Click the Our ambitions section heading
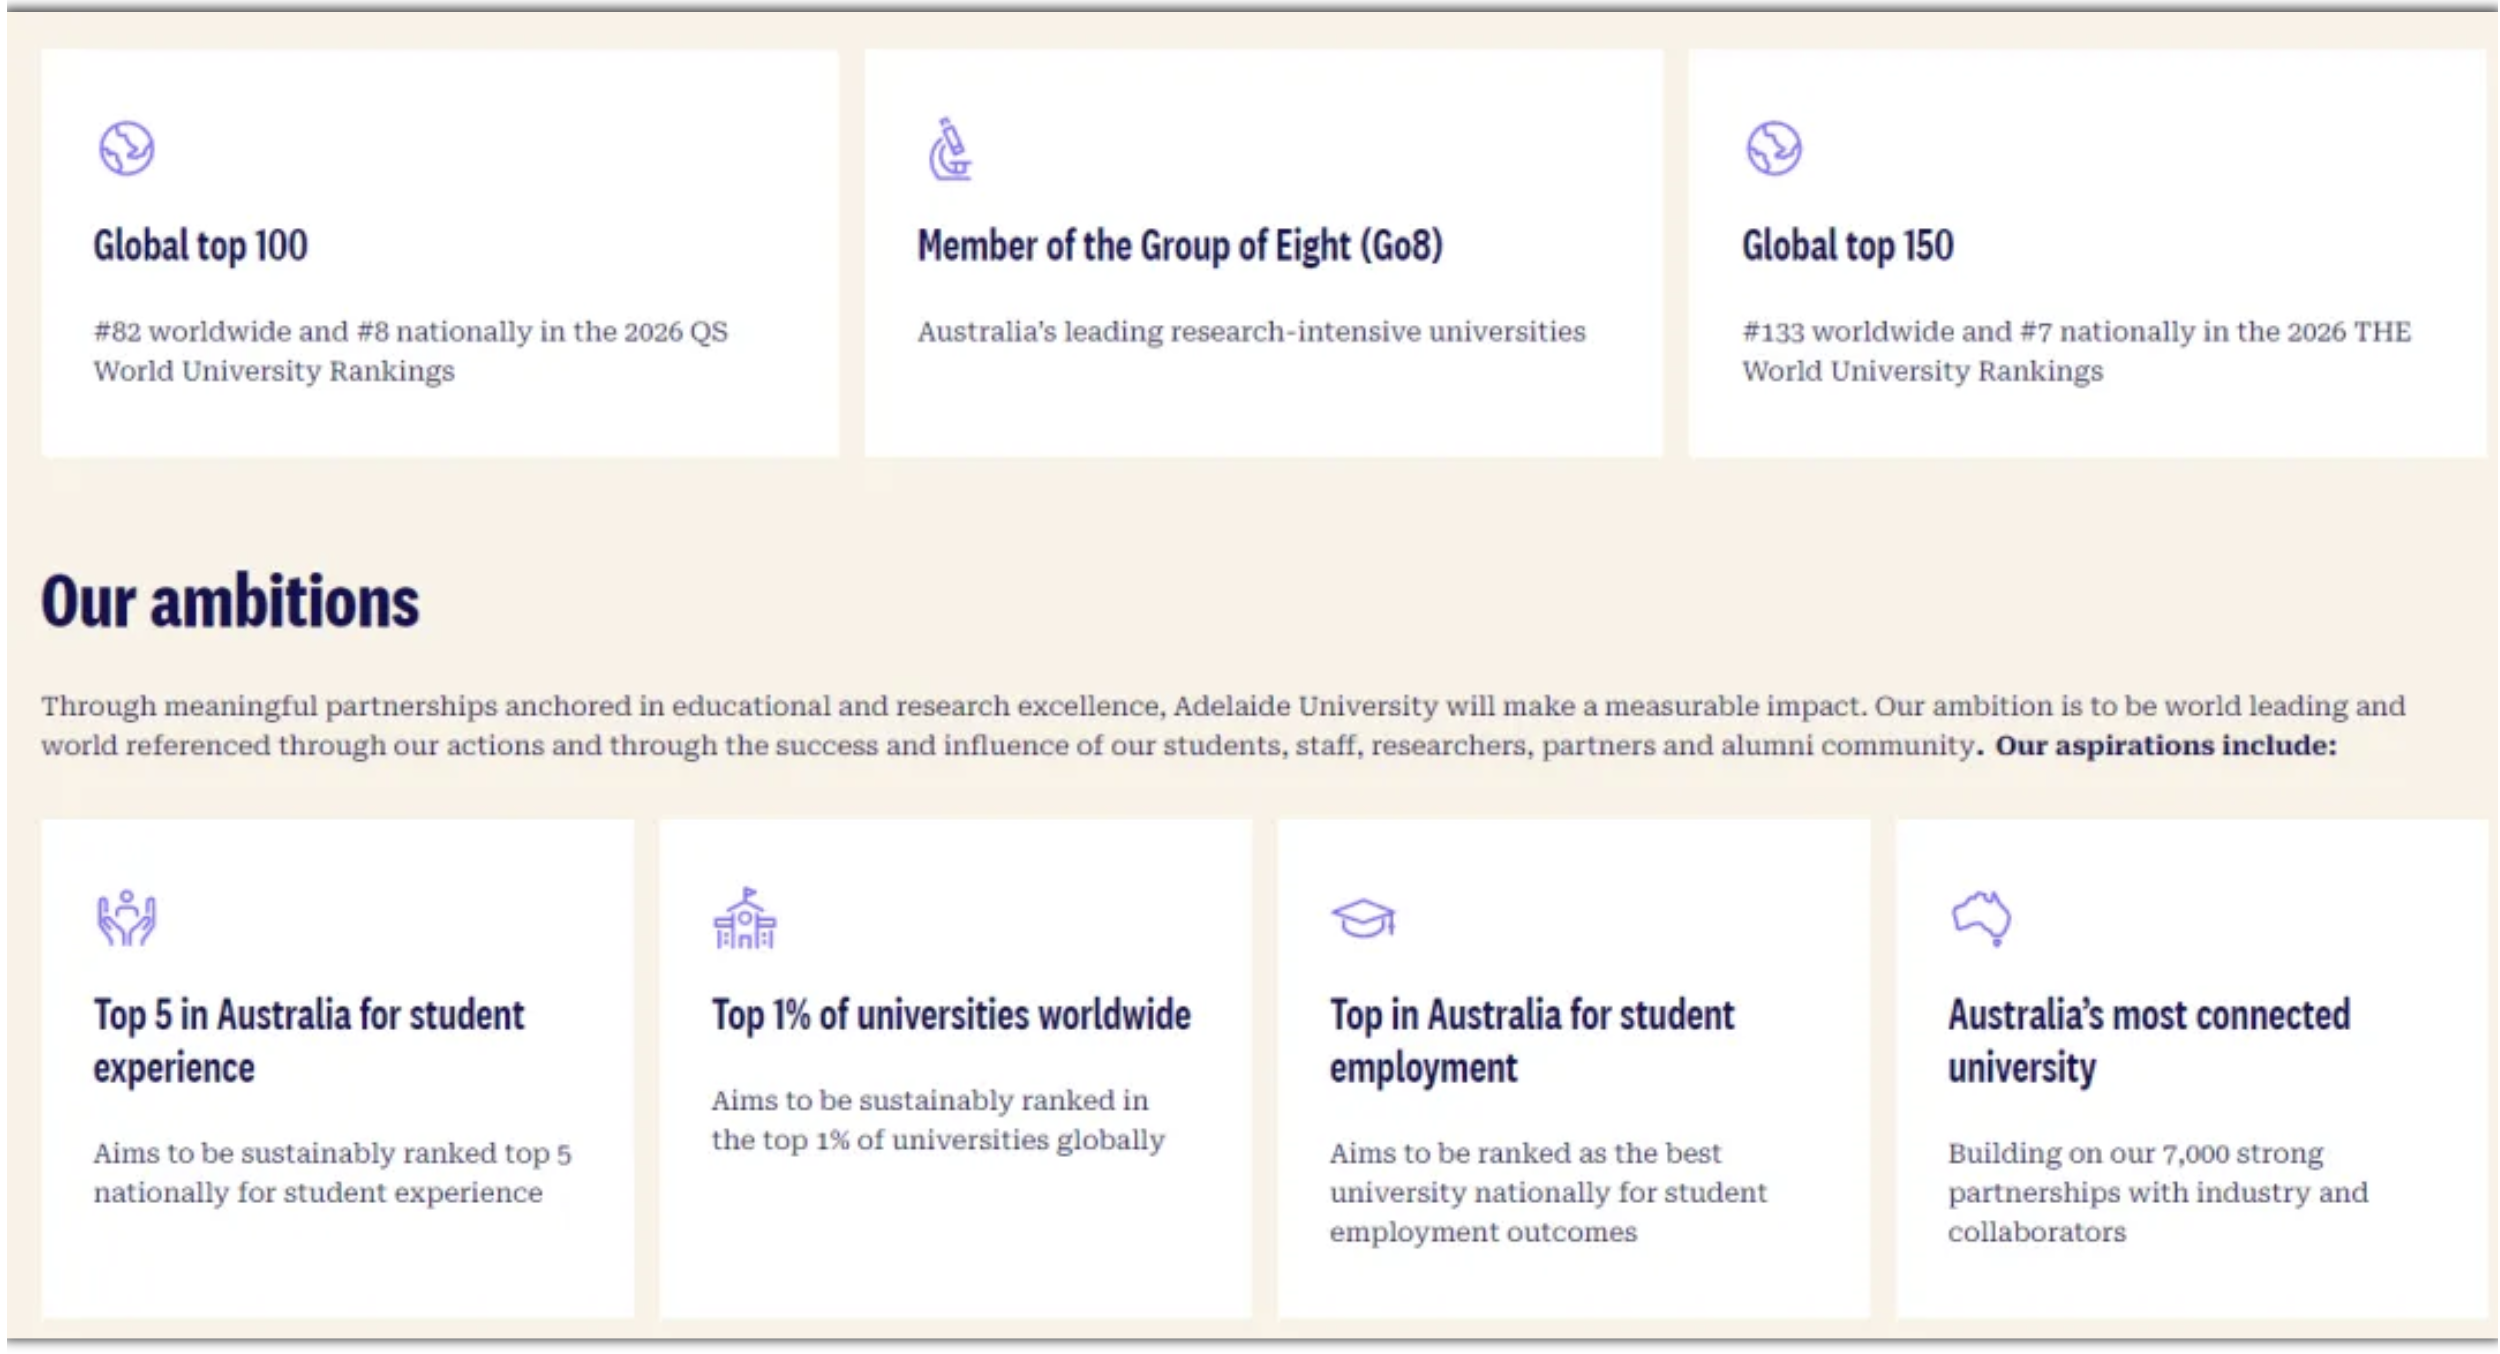 click(x=231, y=602)
